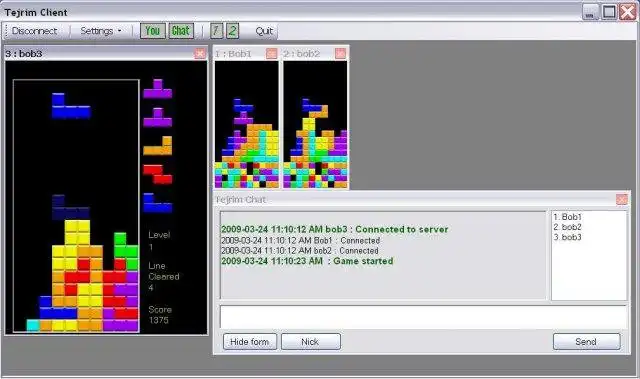
Task: Select 2. bob2 in the player list
Action: pyautogui.click(x=567, y=227)
